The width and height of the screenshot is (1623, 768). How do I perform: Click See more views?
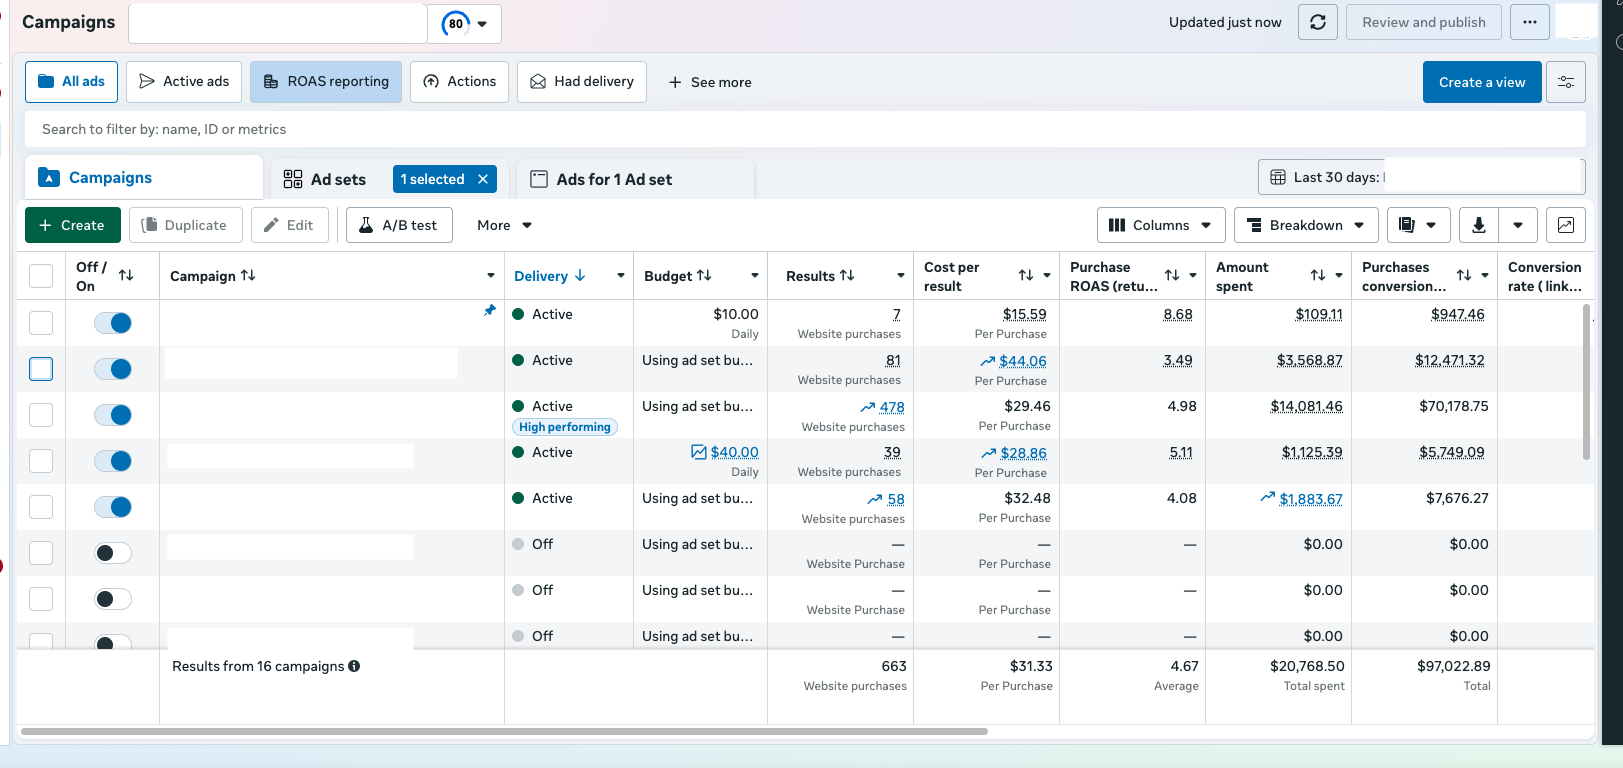point(710,82)
